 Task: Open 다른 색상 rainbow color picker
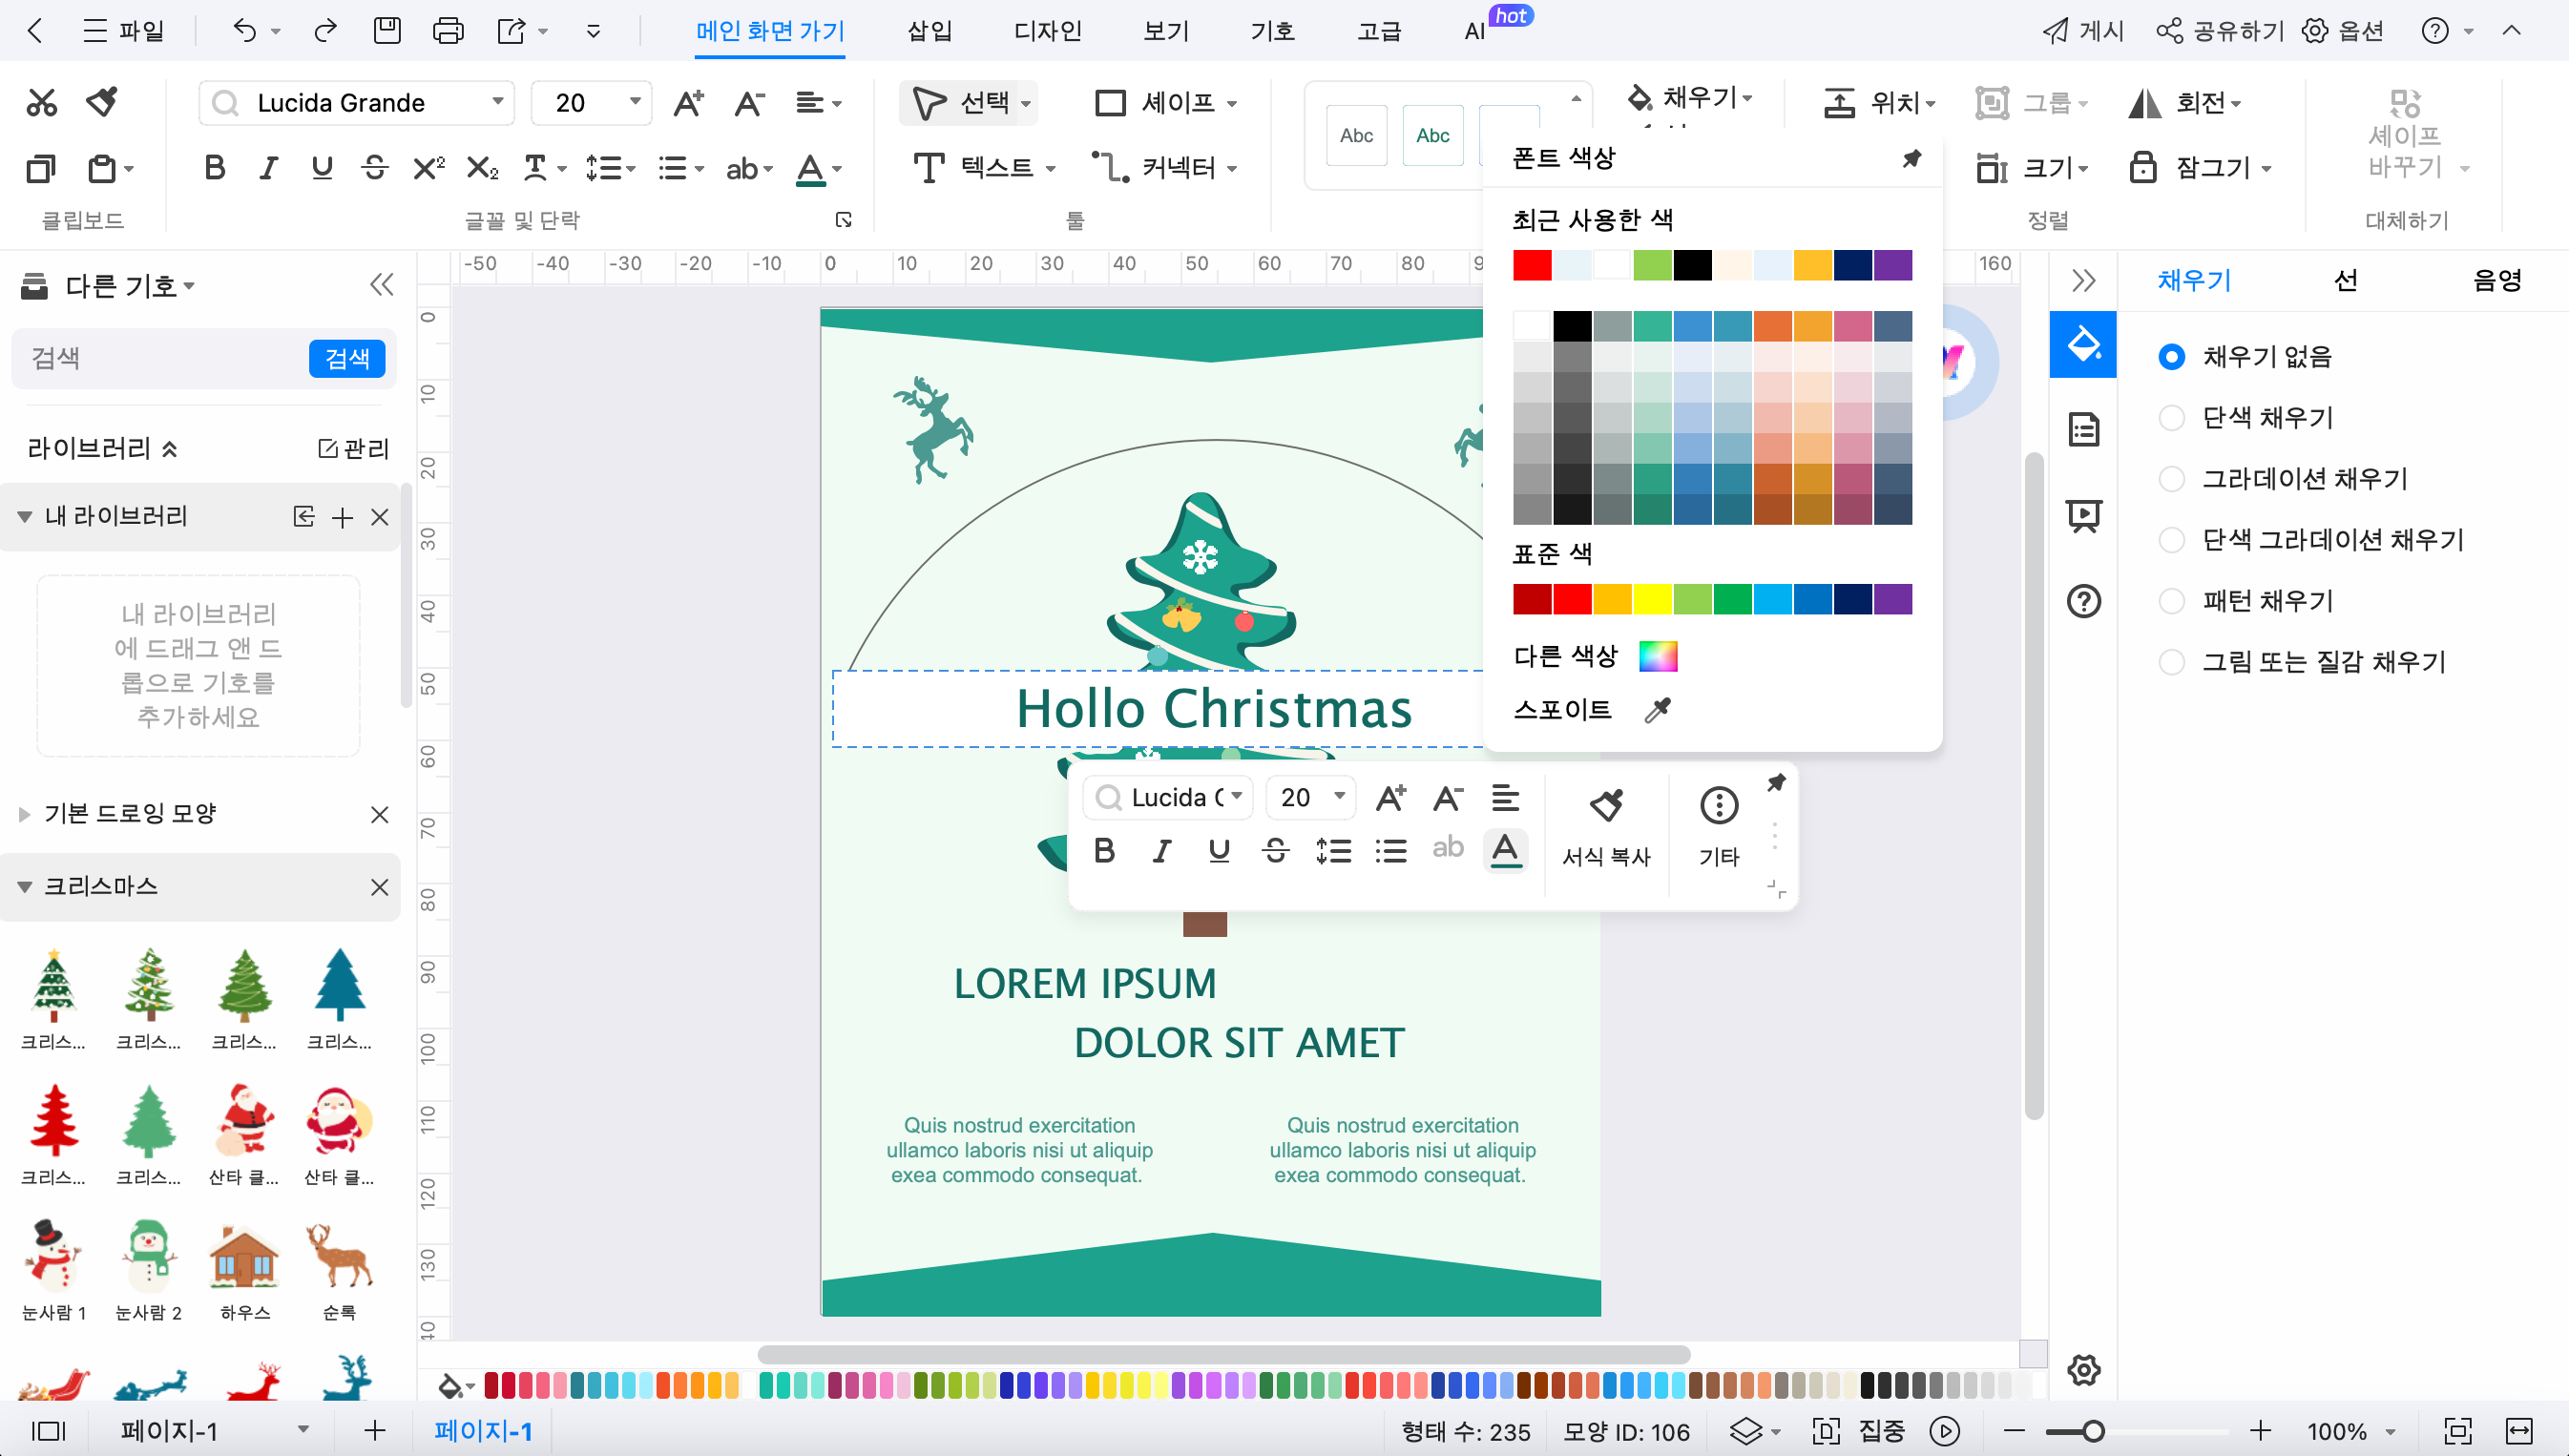pyautogui.click(x=1658, y=656)
